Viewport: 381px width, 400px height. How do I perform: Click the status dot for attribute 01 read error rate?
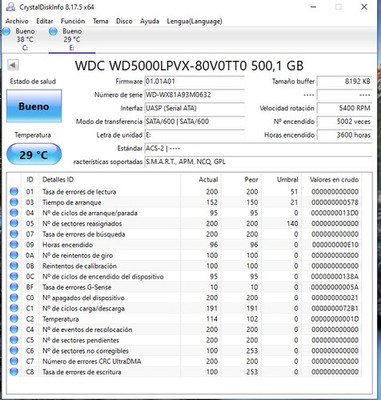click(x=14, y=191)
